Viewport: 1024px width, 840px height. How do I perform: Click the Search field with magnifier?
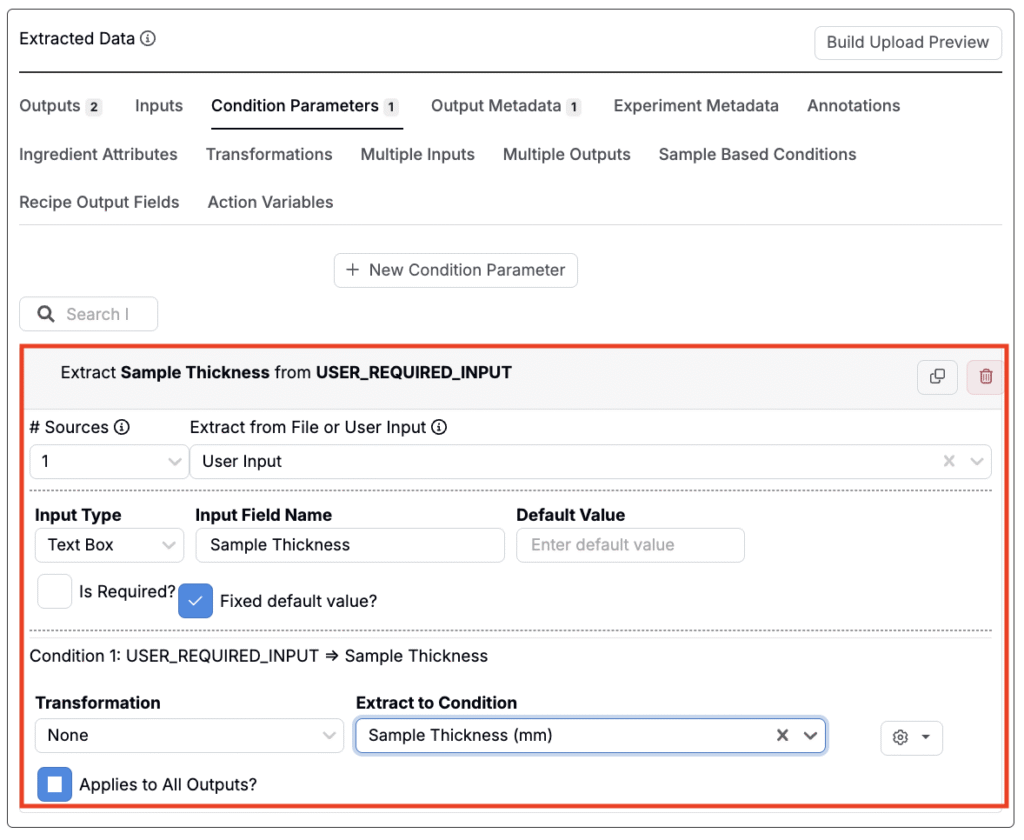[x=89, y=314]
